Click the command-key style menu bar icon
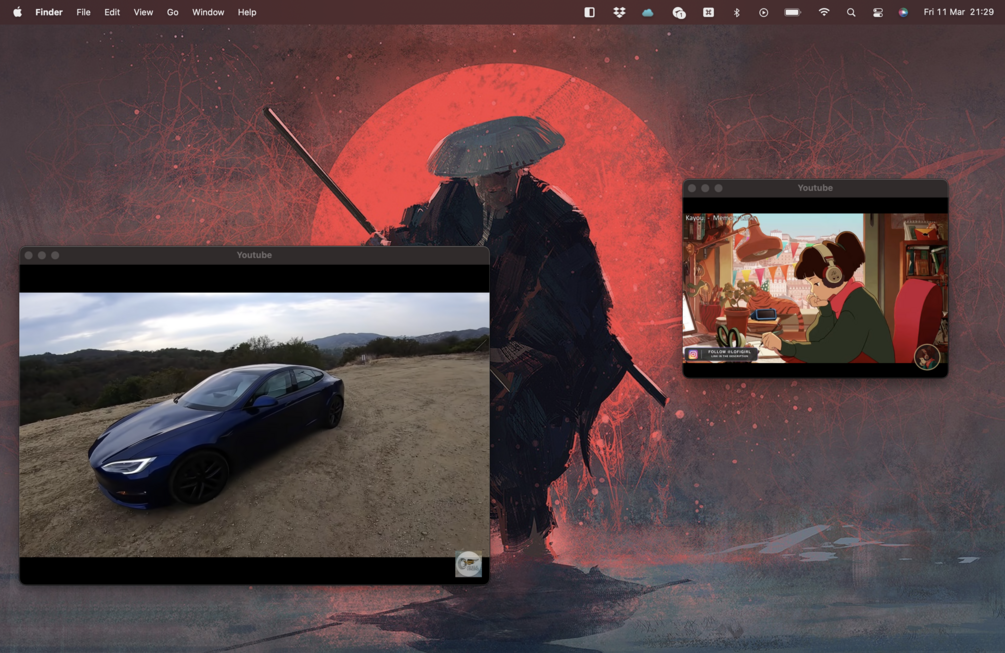The width and height of the screenshot is (1005, 653). (708, 12)
